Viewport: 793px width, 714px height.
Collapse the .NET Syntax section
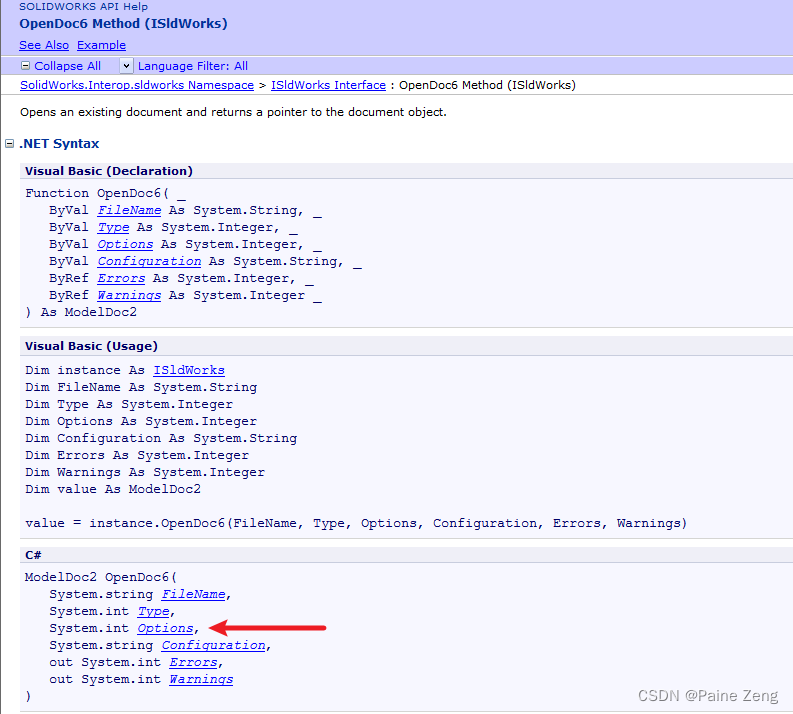(9, 144)
